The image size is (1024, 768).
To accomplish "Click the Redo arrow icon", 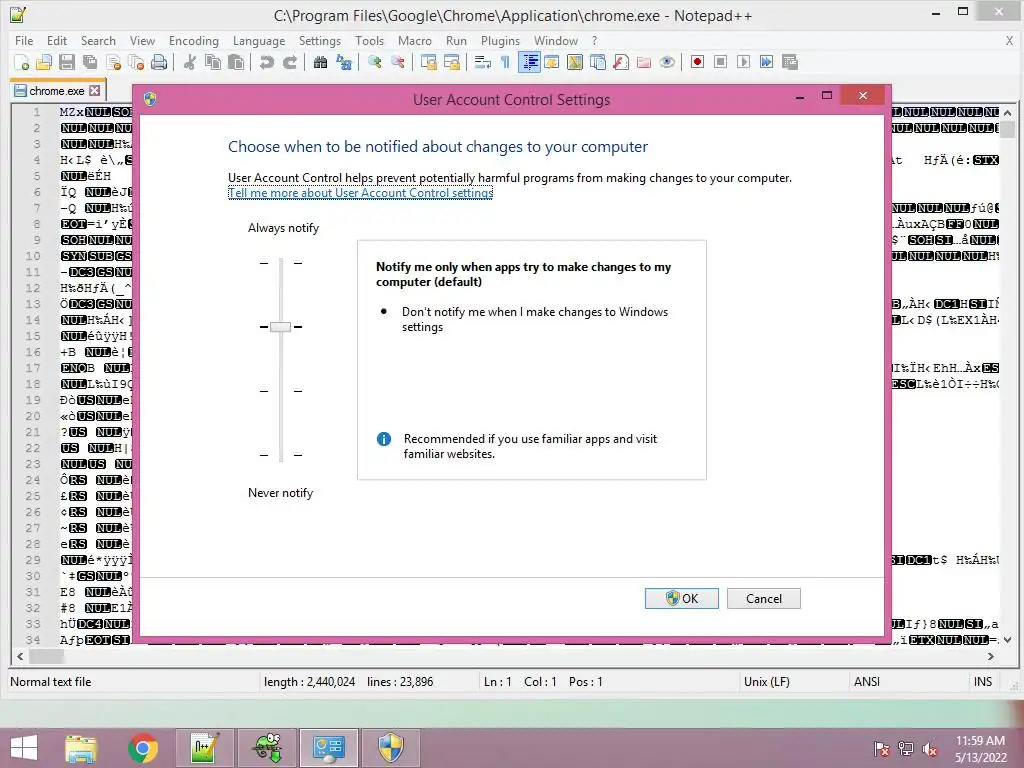I will pyautogui.click(x=289, y=62).
